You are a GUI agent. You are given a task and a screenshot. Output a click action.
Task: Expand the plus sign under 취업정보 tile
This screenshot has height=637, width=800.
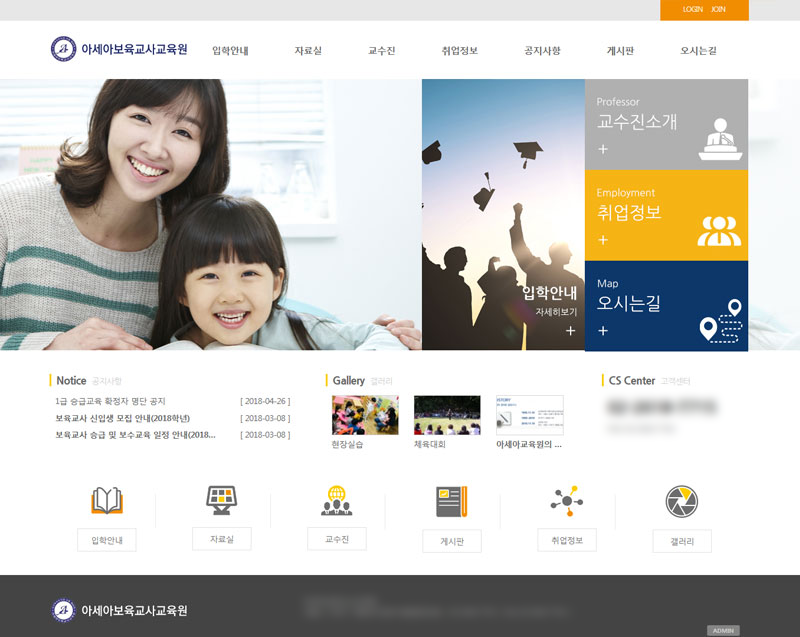603,240
